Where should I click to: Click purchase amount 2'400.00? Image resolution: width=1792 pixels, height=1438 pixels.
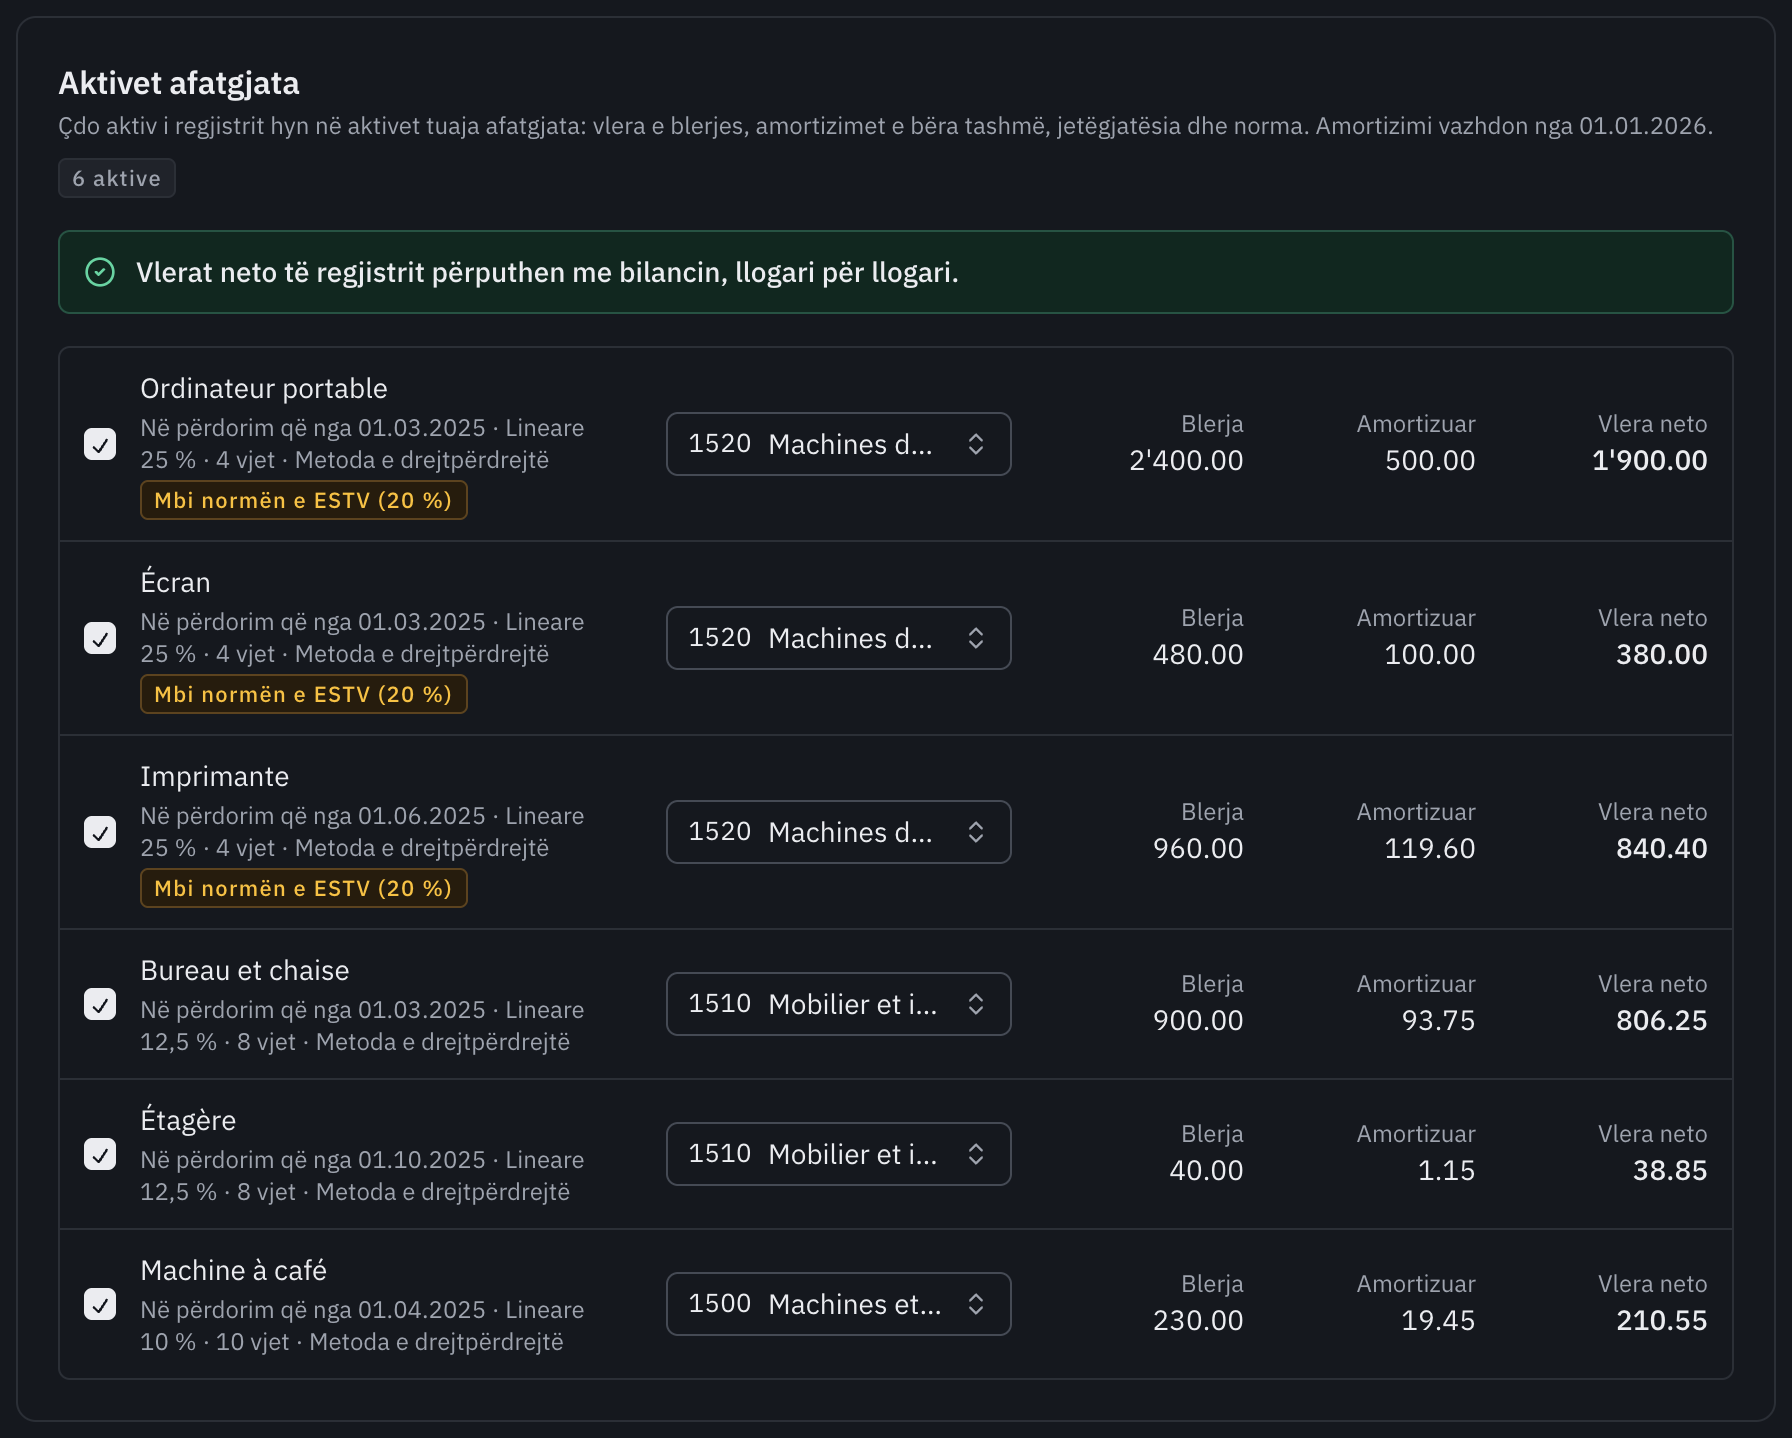pyautogui.click(x=1186, y=460)
